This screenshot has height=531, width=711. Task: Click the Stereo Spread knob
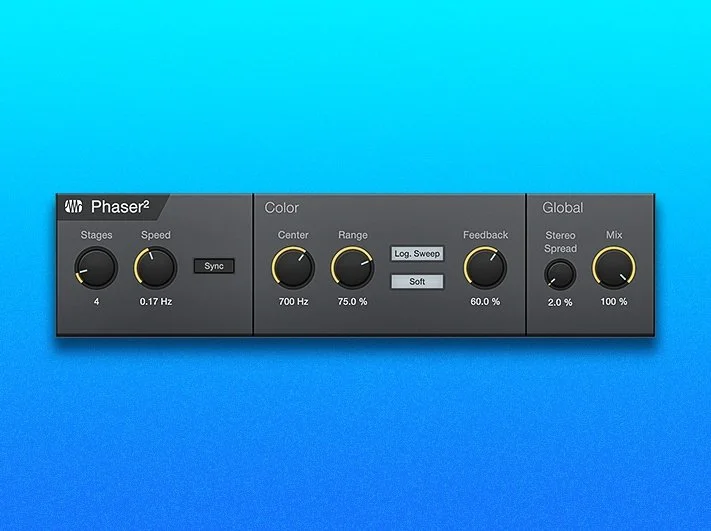(x=560, y=274)
